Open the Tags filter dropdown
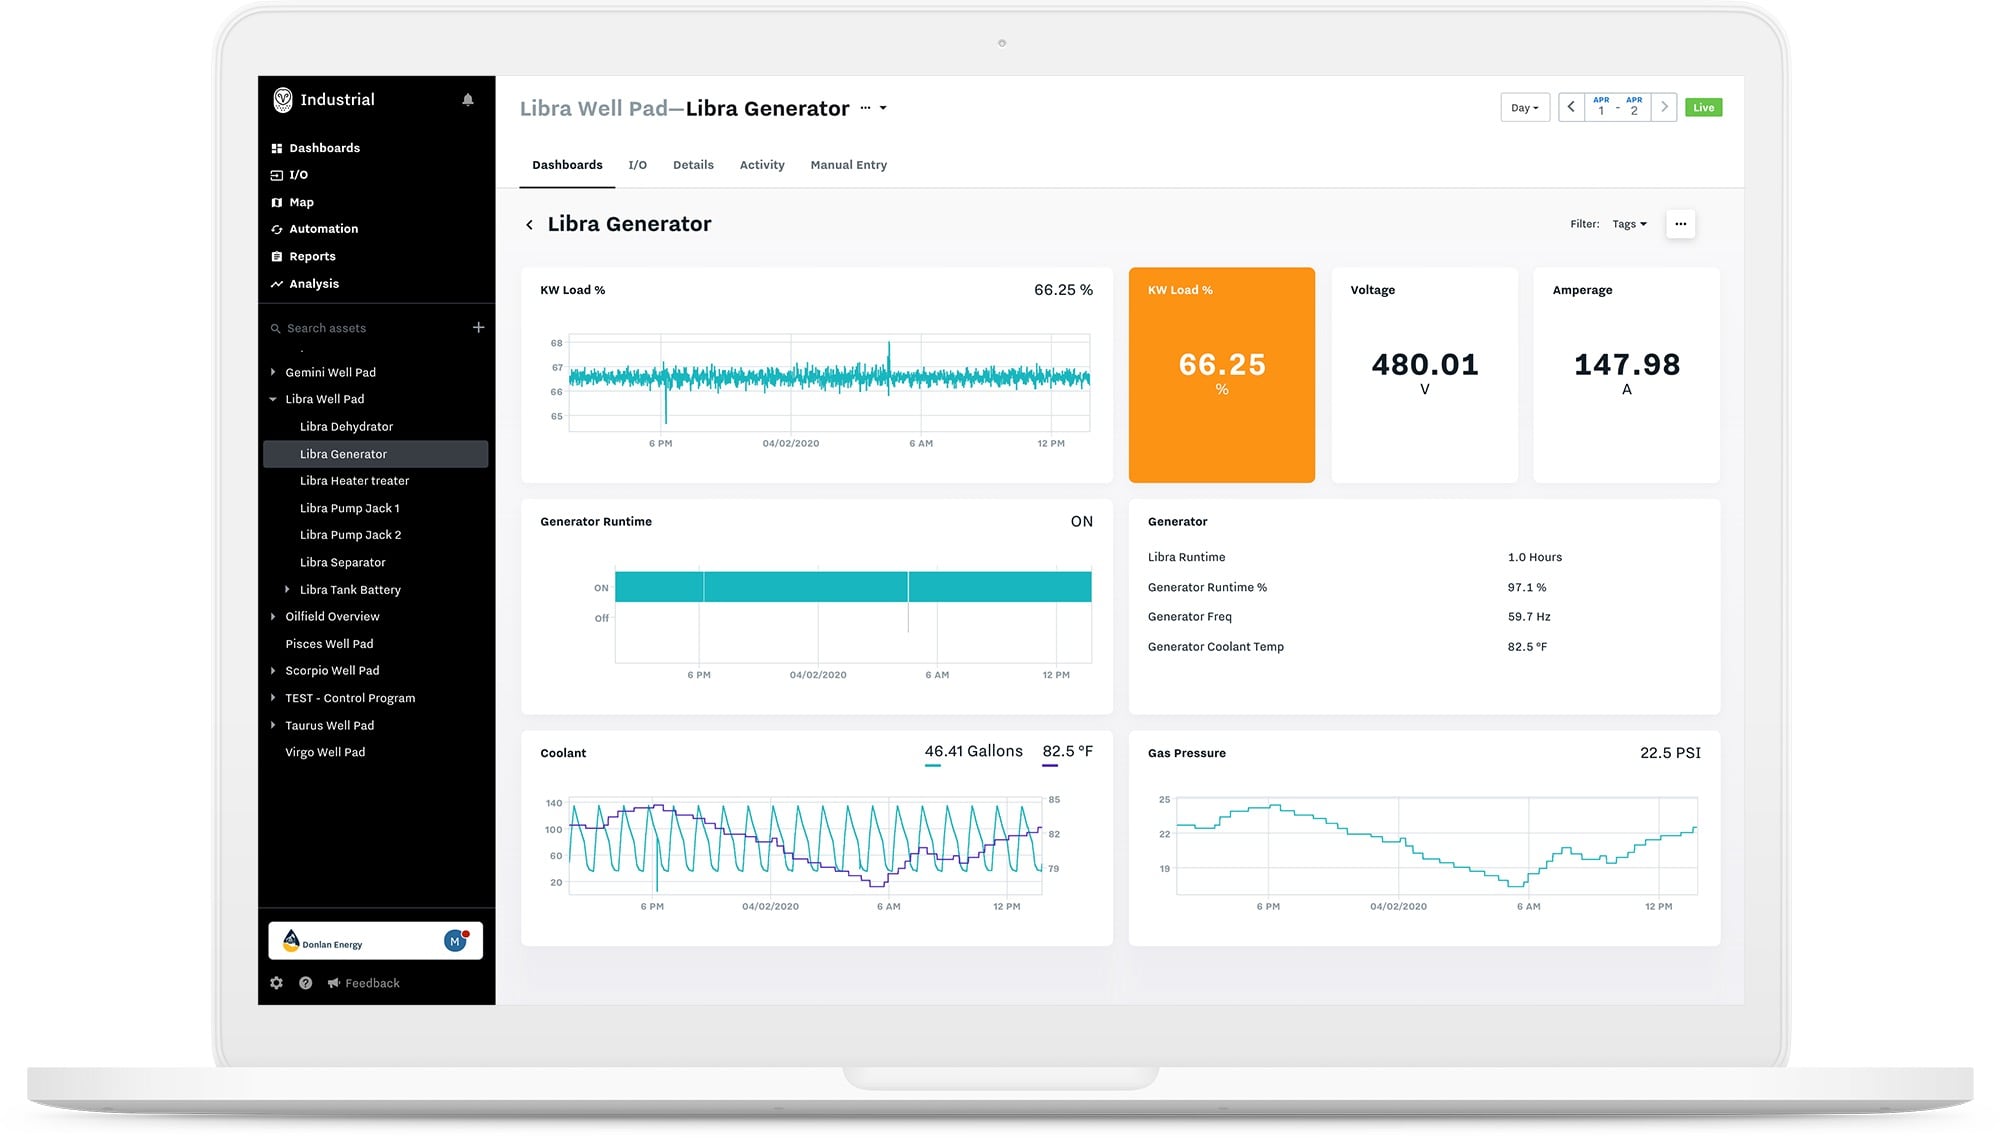Image resolution: width=2000 pixels, height=1138 pixels. click(1629, 224)
